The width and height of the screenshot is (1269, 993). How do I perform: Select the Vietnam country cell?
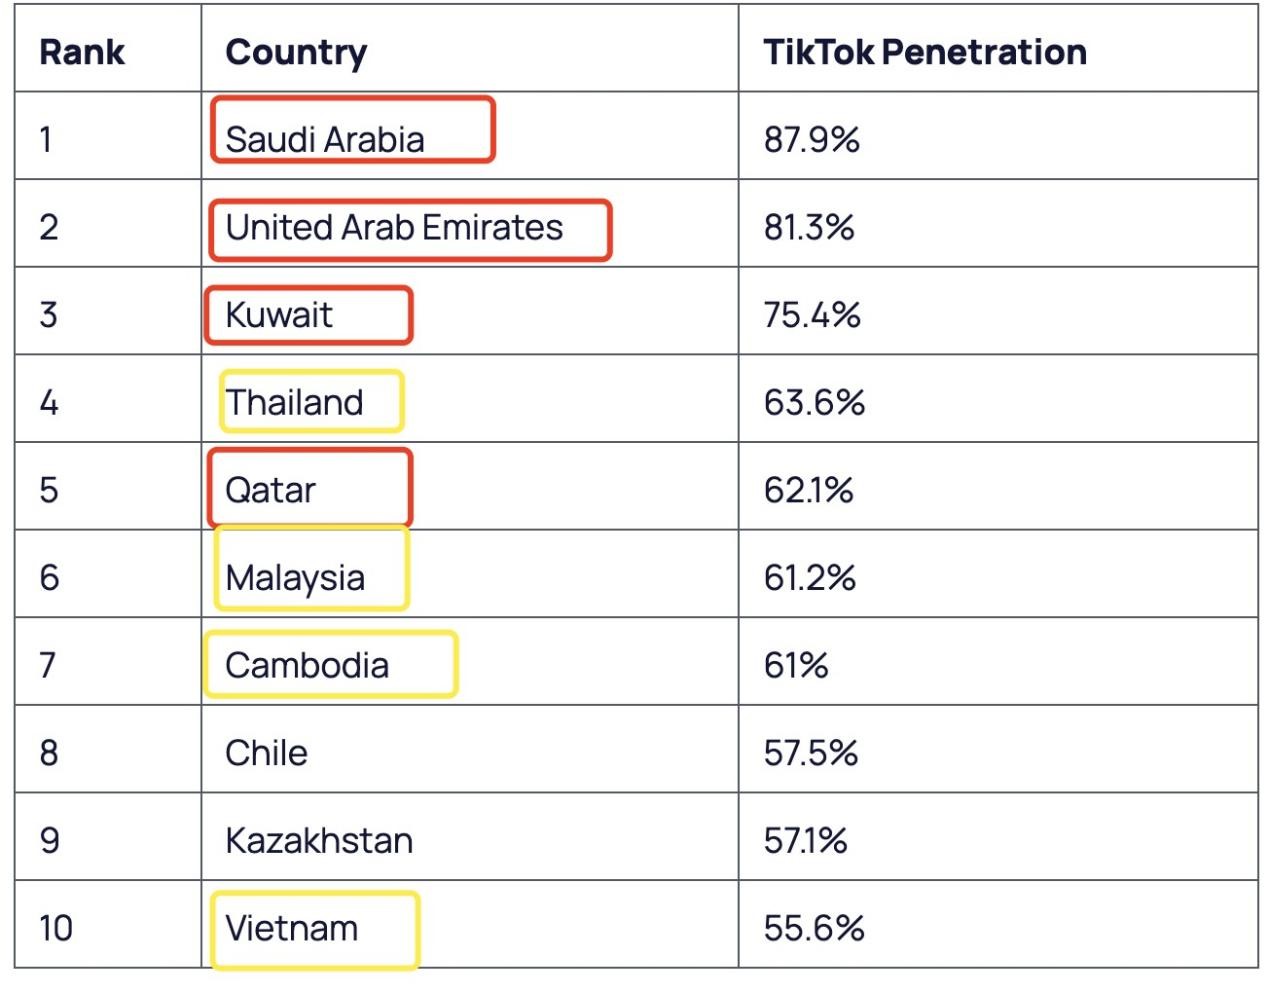(x=291, y=928)
